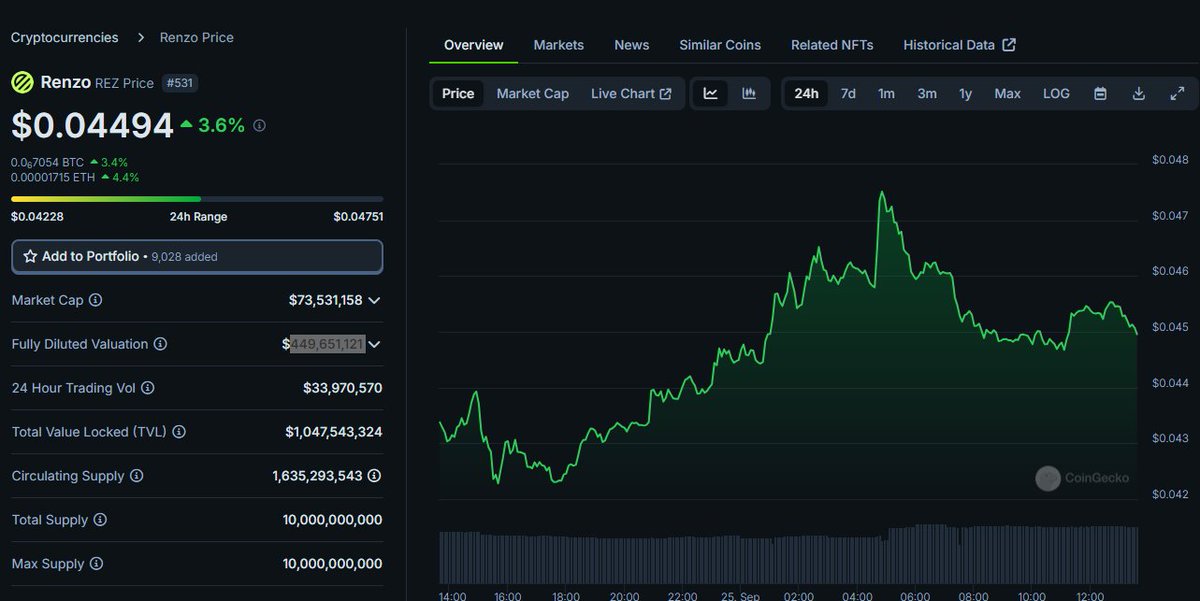Open the calendar date range picker icon
Image resolution: width=1200 pixels, height=601 pixels.
pyautogui.click(x=1100, y=93)
